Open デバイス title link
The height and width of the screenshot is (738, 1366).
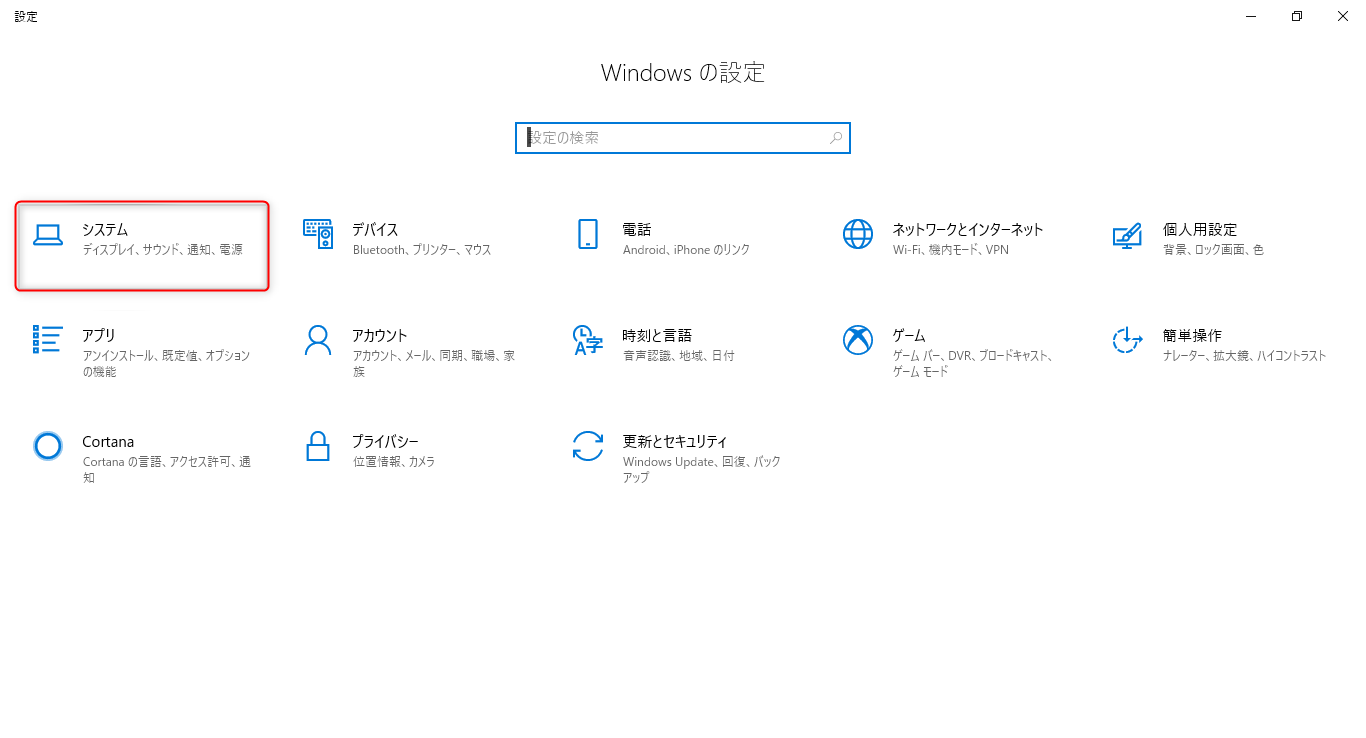click(375, 230)
